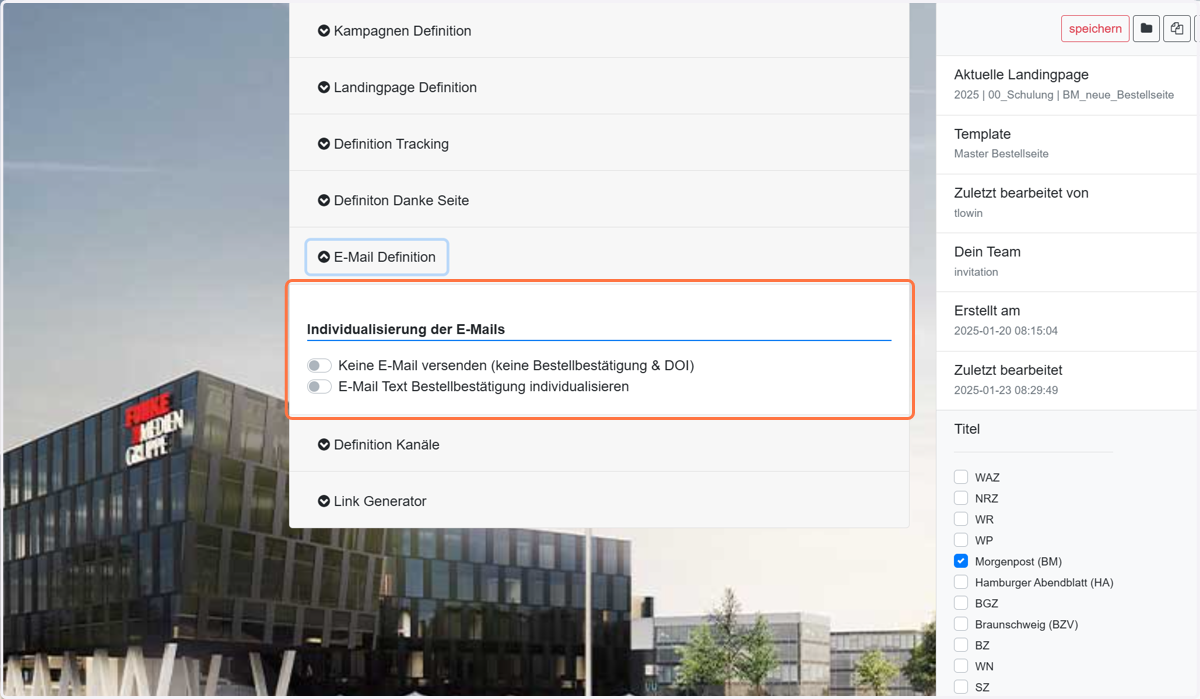The width and height of the screenshot is (1200, 699).
Task: Toggle E-Mail Text Bestellbestätigung individualisieren switch
Action: pyautogui.click(x=319, y=387)
